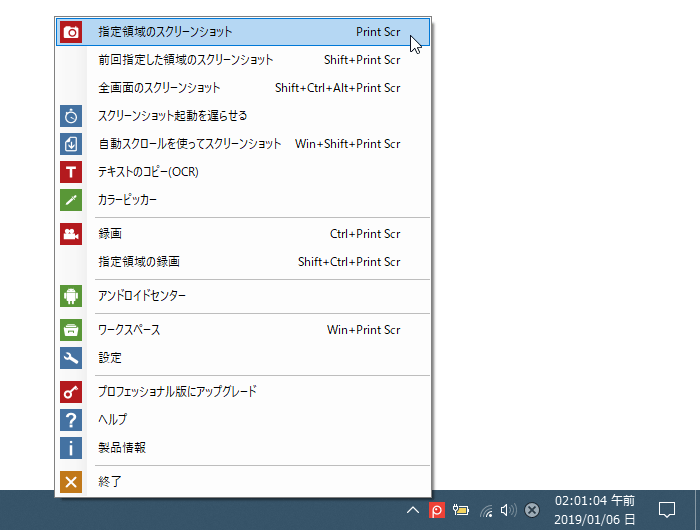Select 自動スクロールを使ってスクリーンショット
The image size is (700, 530).
[x=243, y=144]
